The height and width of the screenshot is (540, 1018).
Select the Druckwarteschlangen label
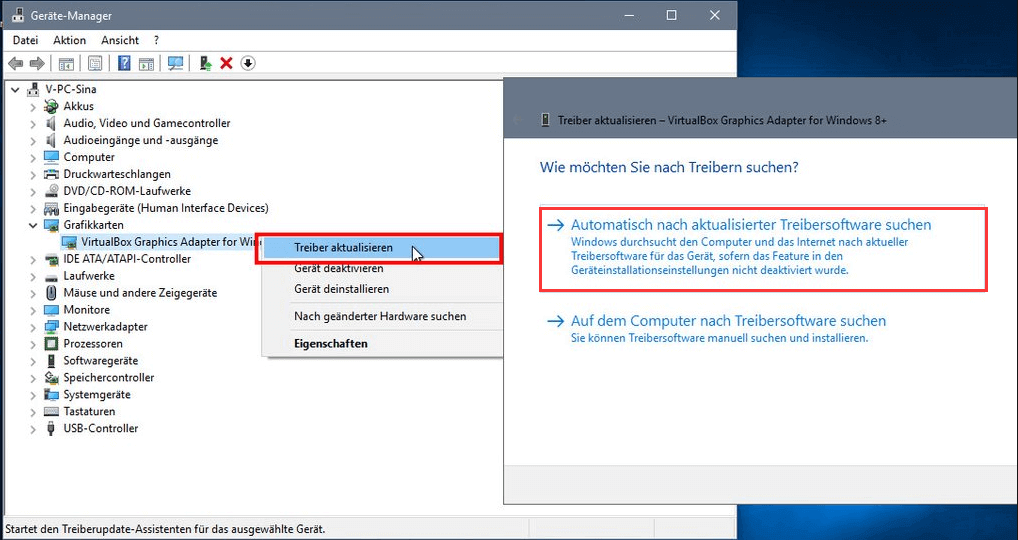[x=117, y=174]
